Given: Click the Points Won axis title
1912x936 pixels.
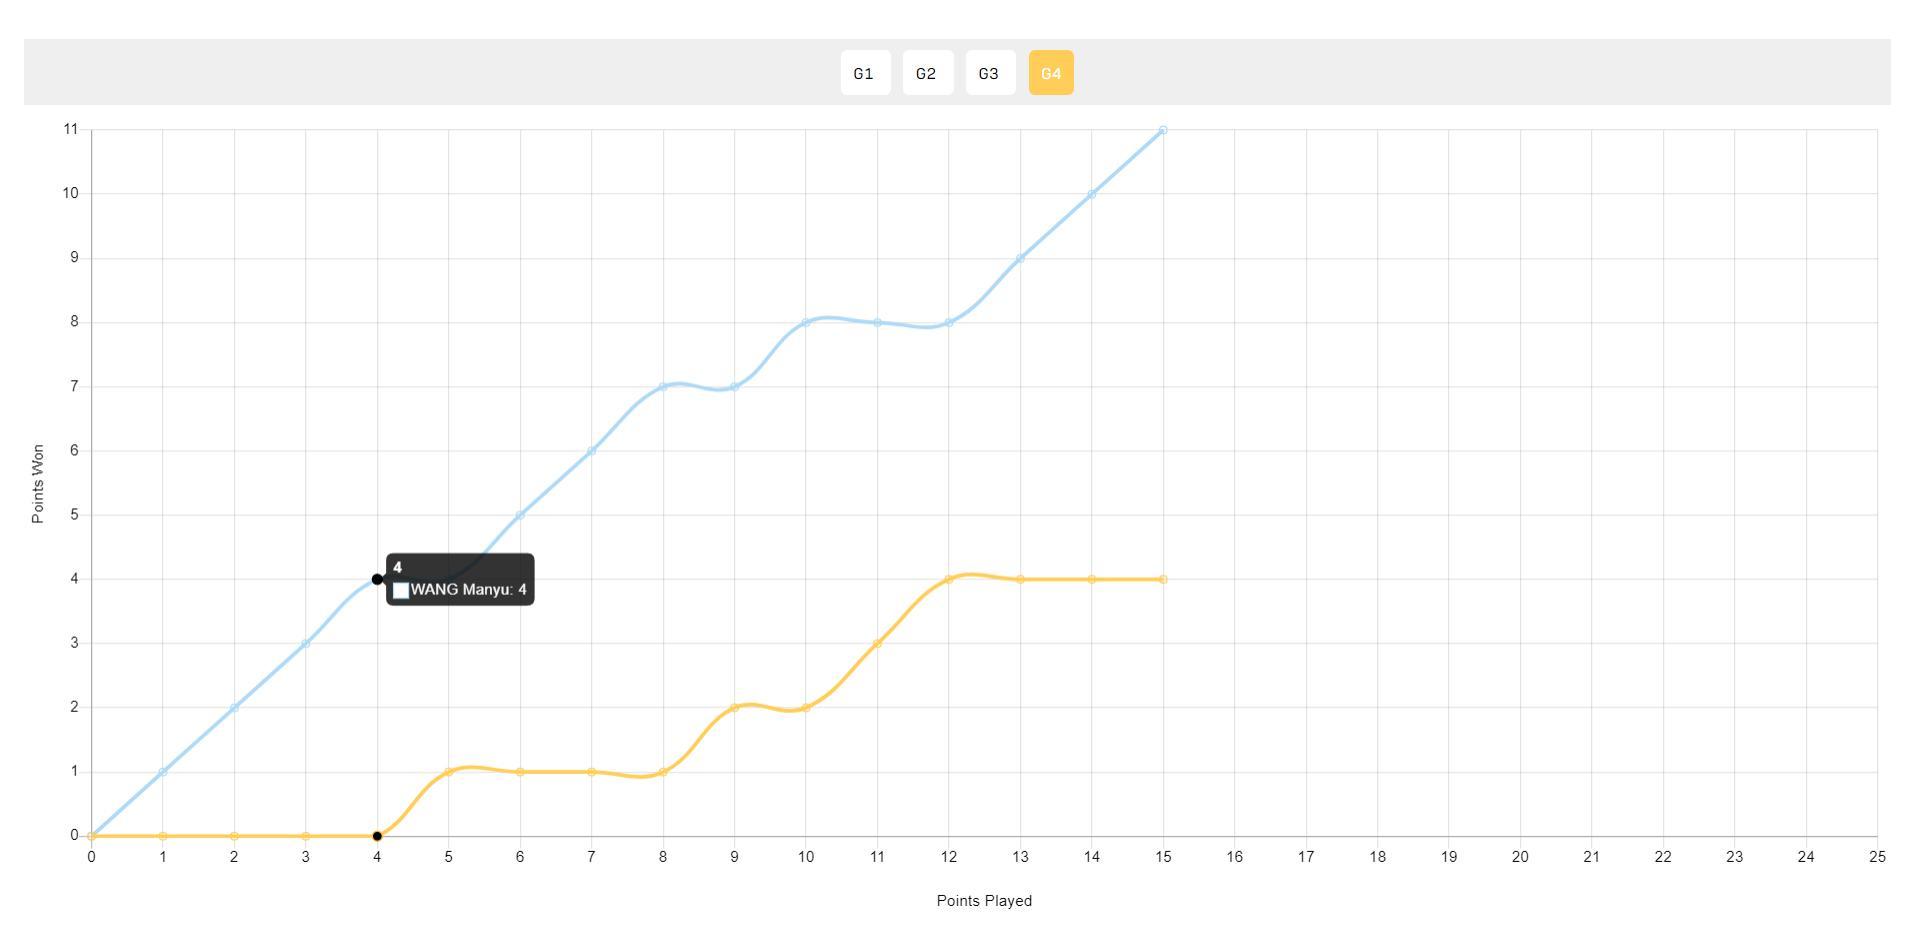Looking at the screenshot, I should (38, 484).
